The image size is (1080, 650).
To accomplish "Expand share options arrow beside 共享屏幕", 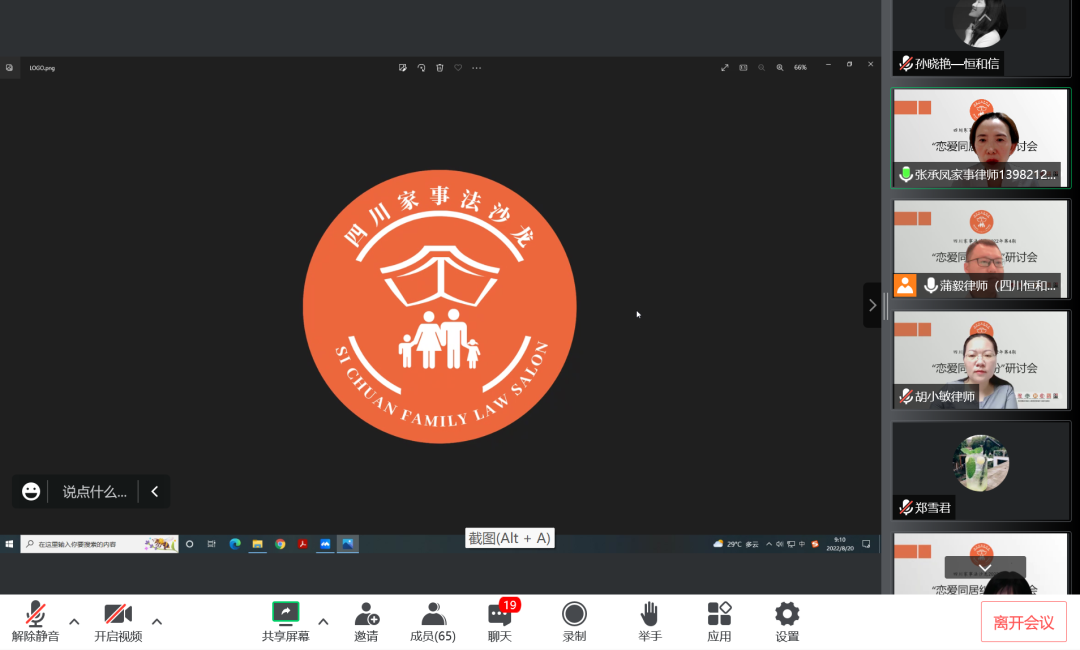I will (323, 621).
